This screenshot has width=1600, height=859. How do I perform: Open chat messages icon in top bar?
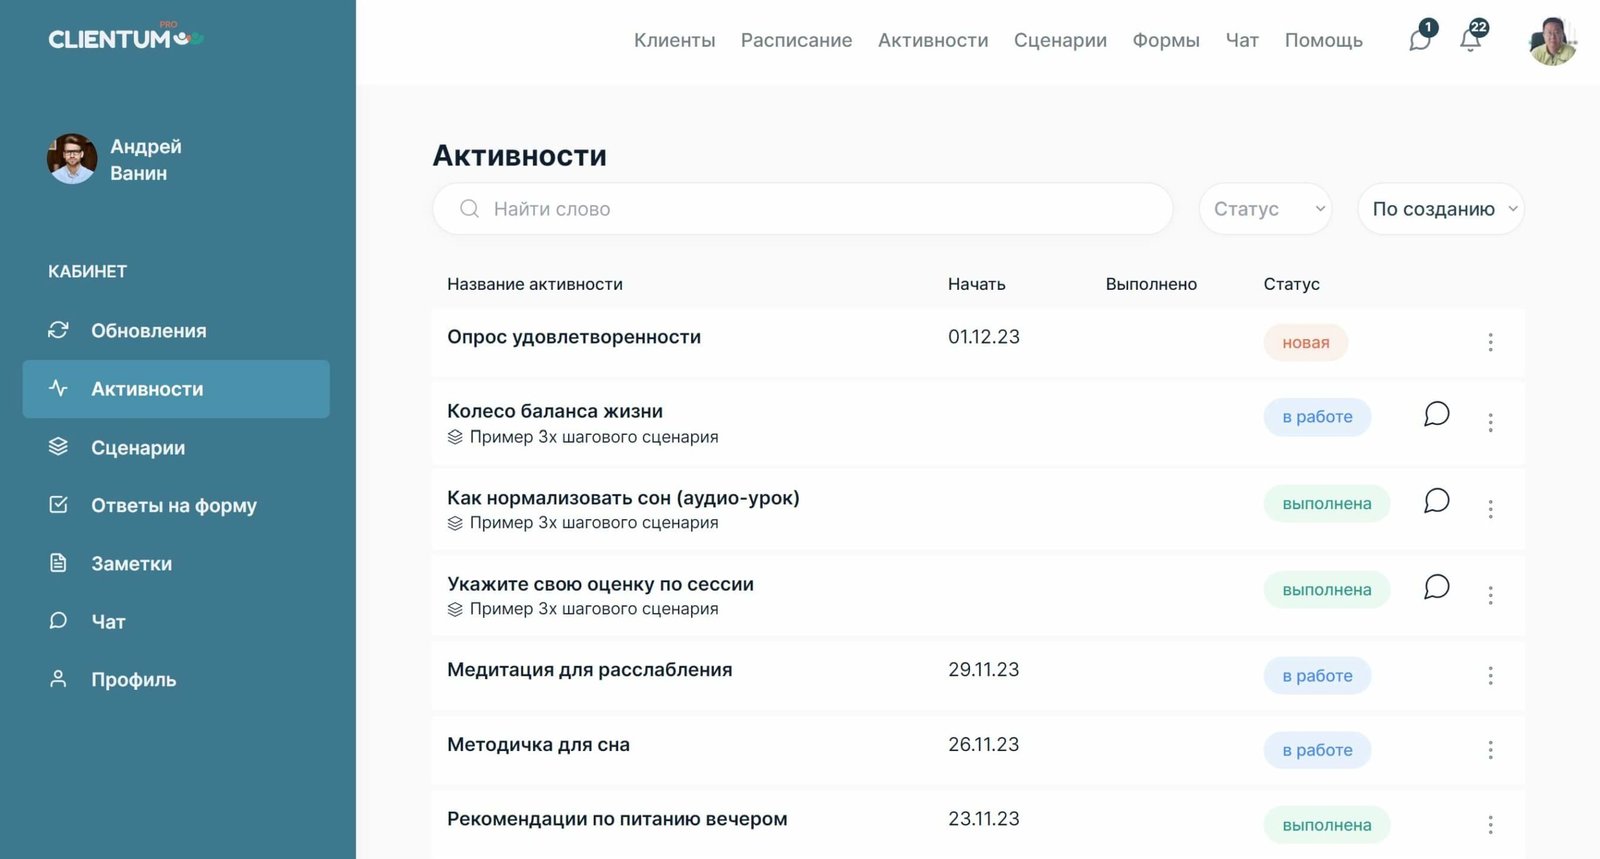click(x=1420, y=40)
